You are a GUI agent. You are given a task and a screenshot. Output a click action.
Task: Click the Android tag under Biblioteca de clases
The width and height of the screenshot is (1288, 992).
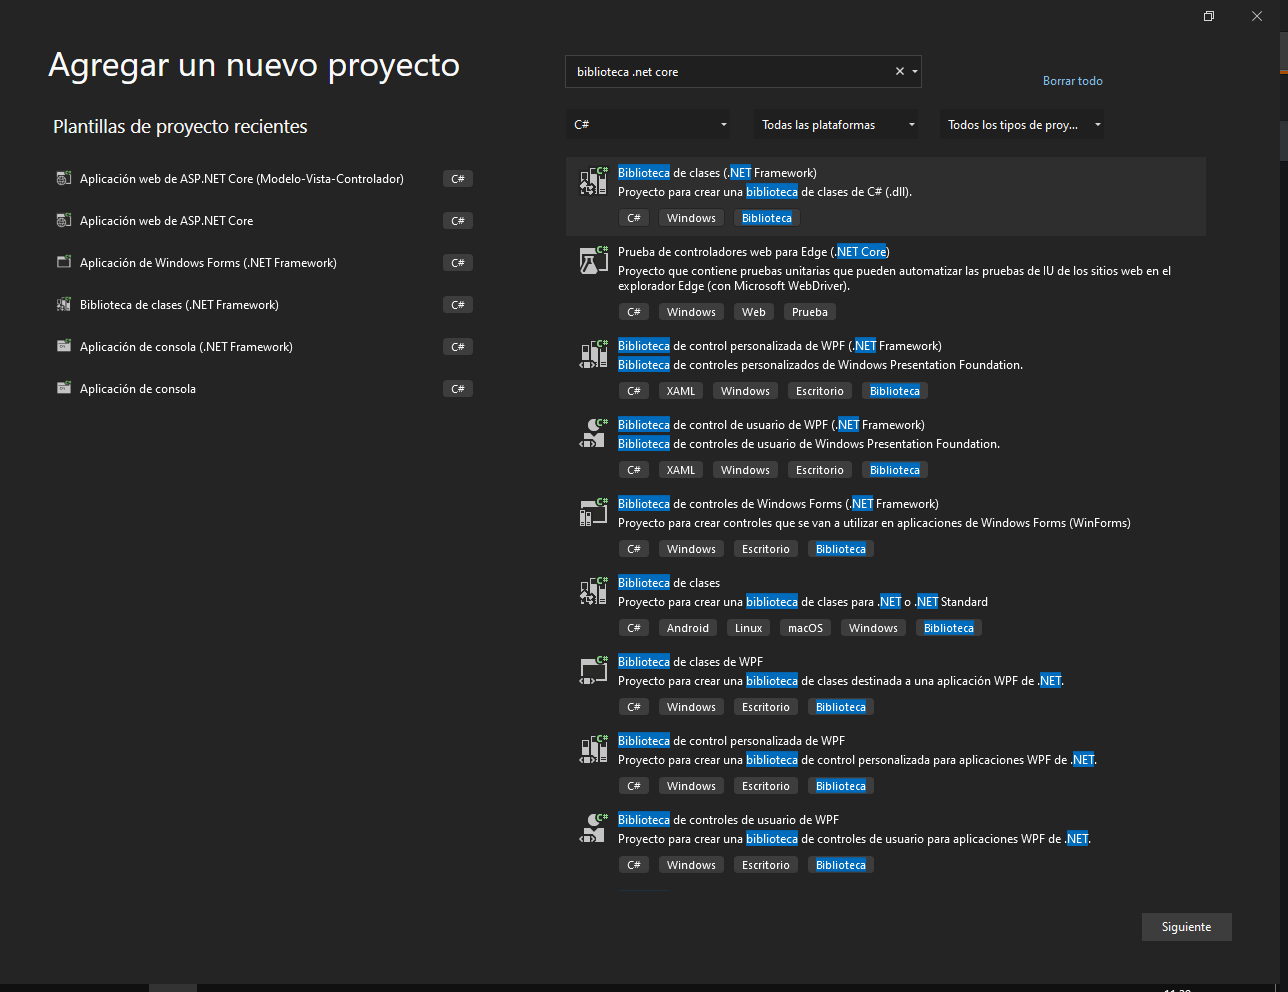pyautogui.click(x=688, y=628)
